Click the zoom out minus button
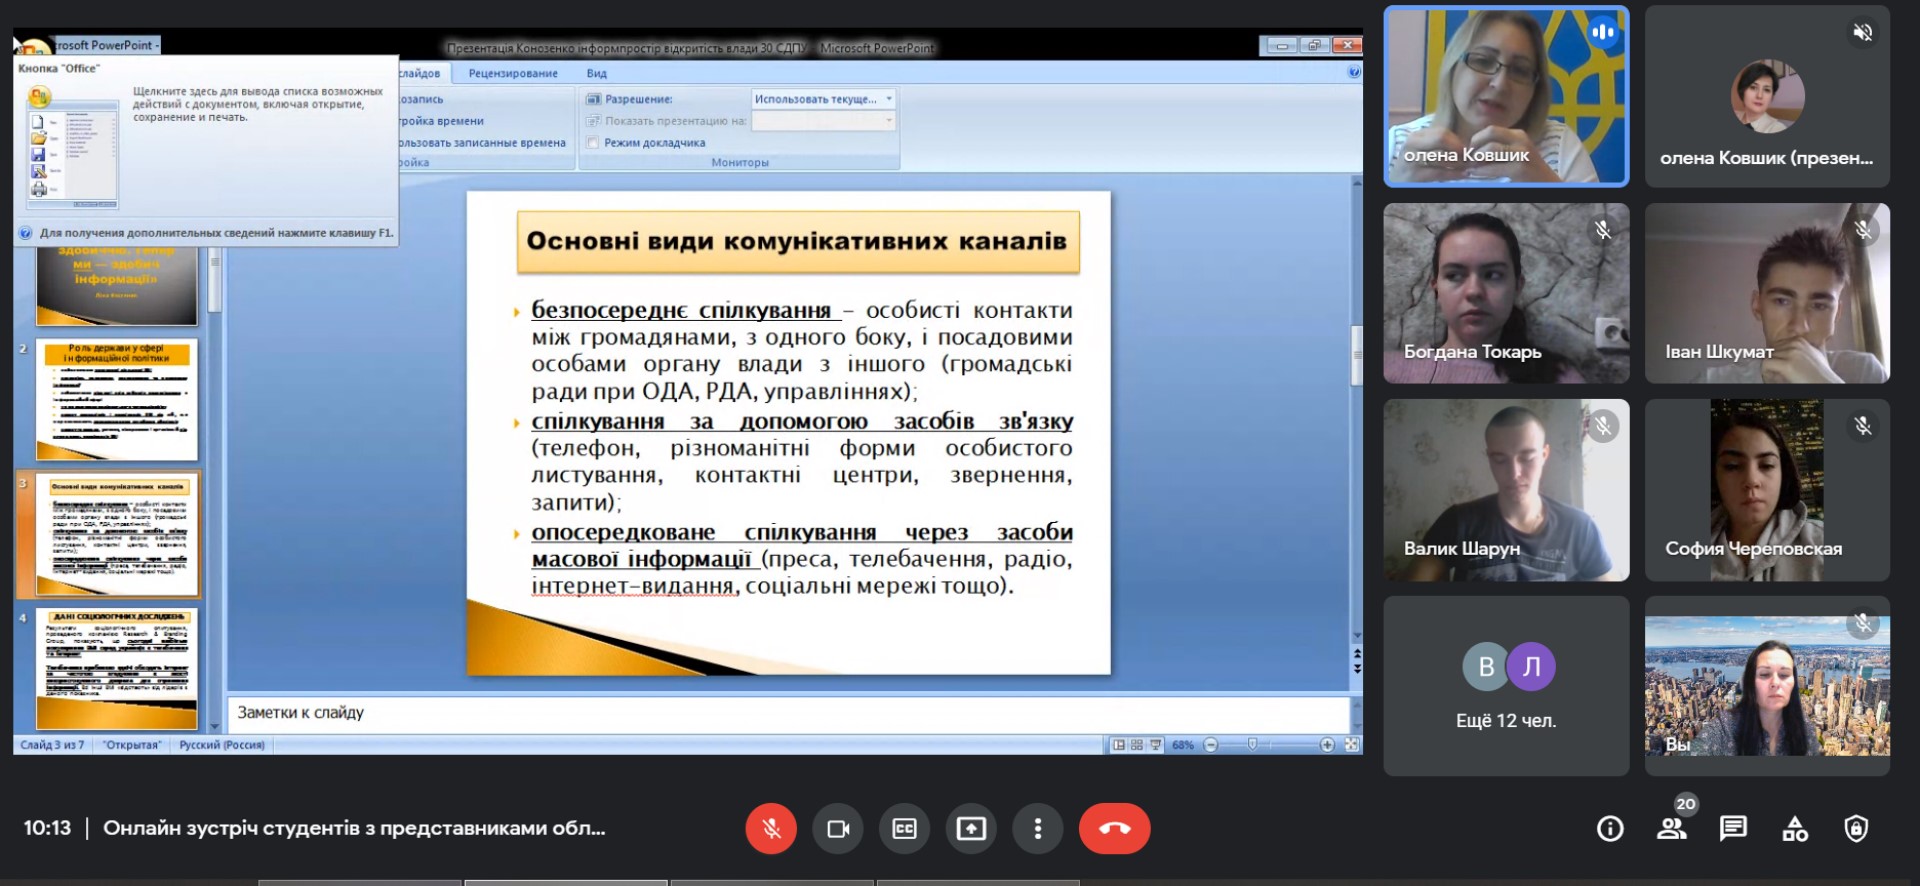 pos(1211,745)
